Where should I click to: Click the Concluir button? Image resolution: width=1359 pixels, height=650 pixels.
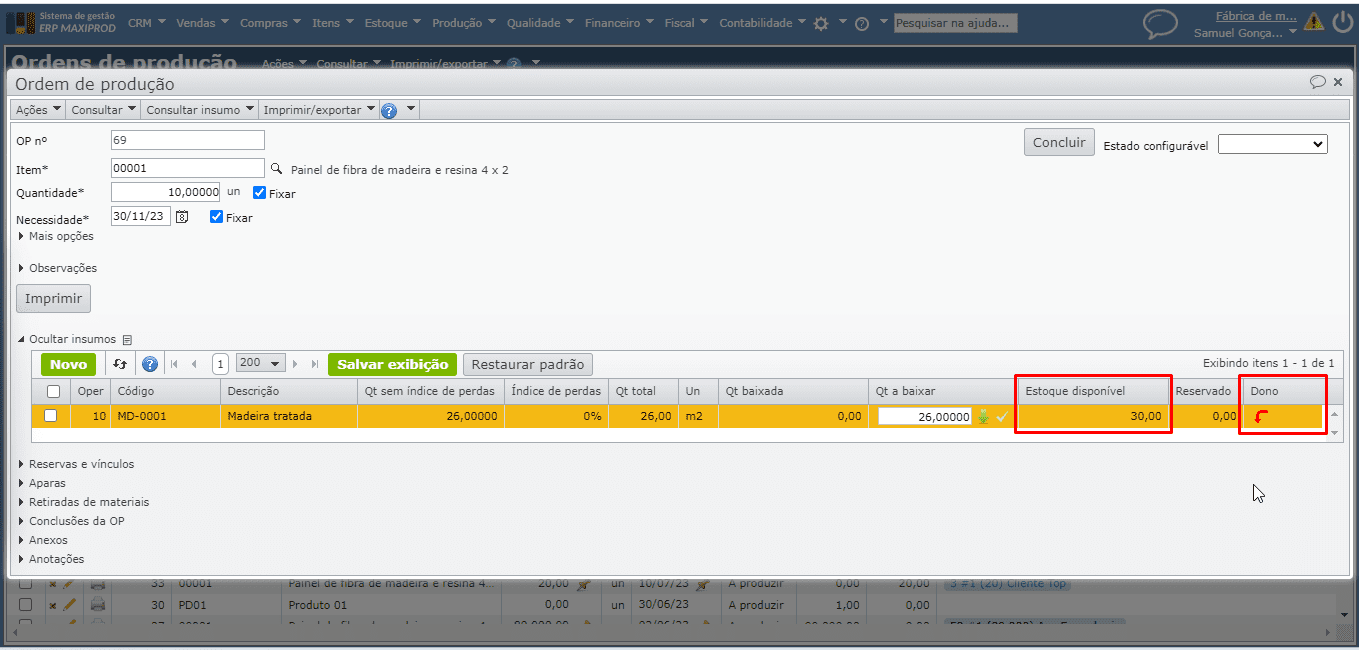tap(1059, 143)
